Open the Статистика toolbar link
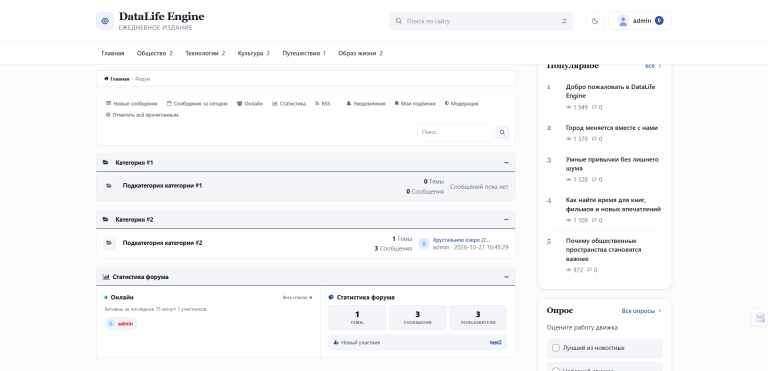The width and height of the screenshot is (768, 371). [x=289, y=104]
